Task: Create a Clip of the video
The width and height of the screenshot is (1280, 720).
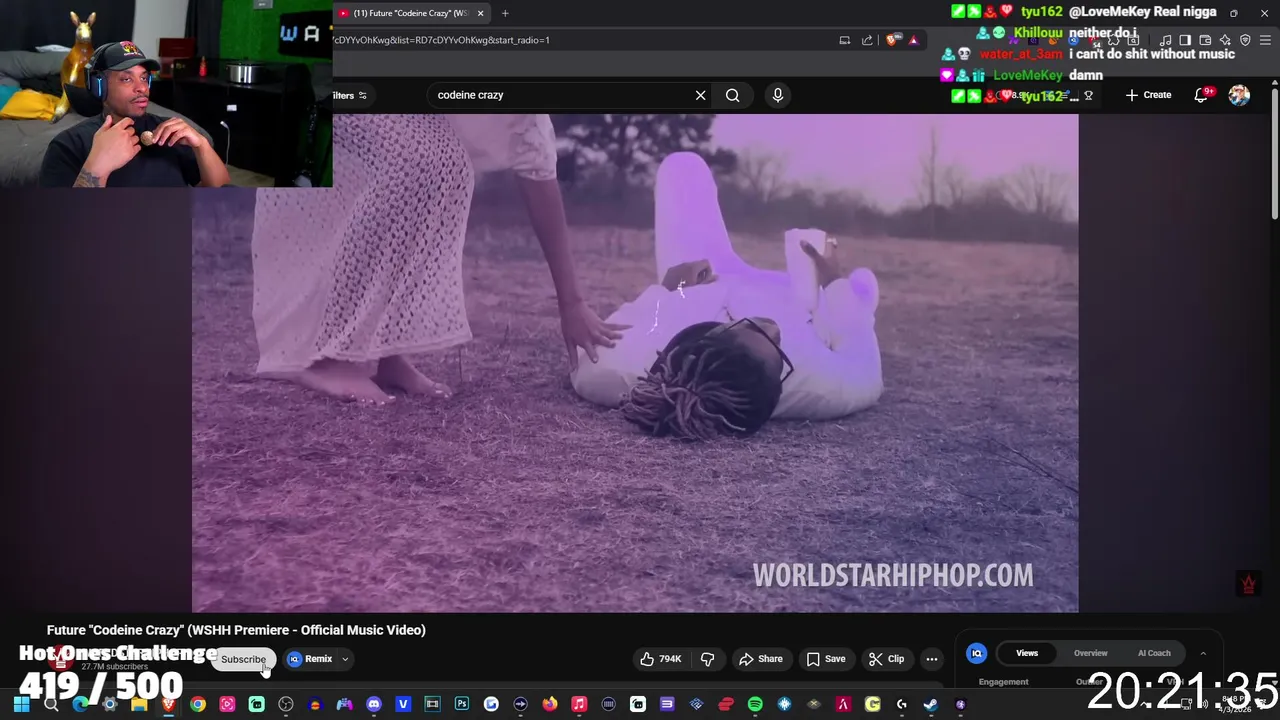Action: click(887, 659)
